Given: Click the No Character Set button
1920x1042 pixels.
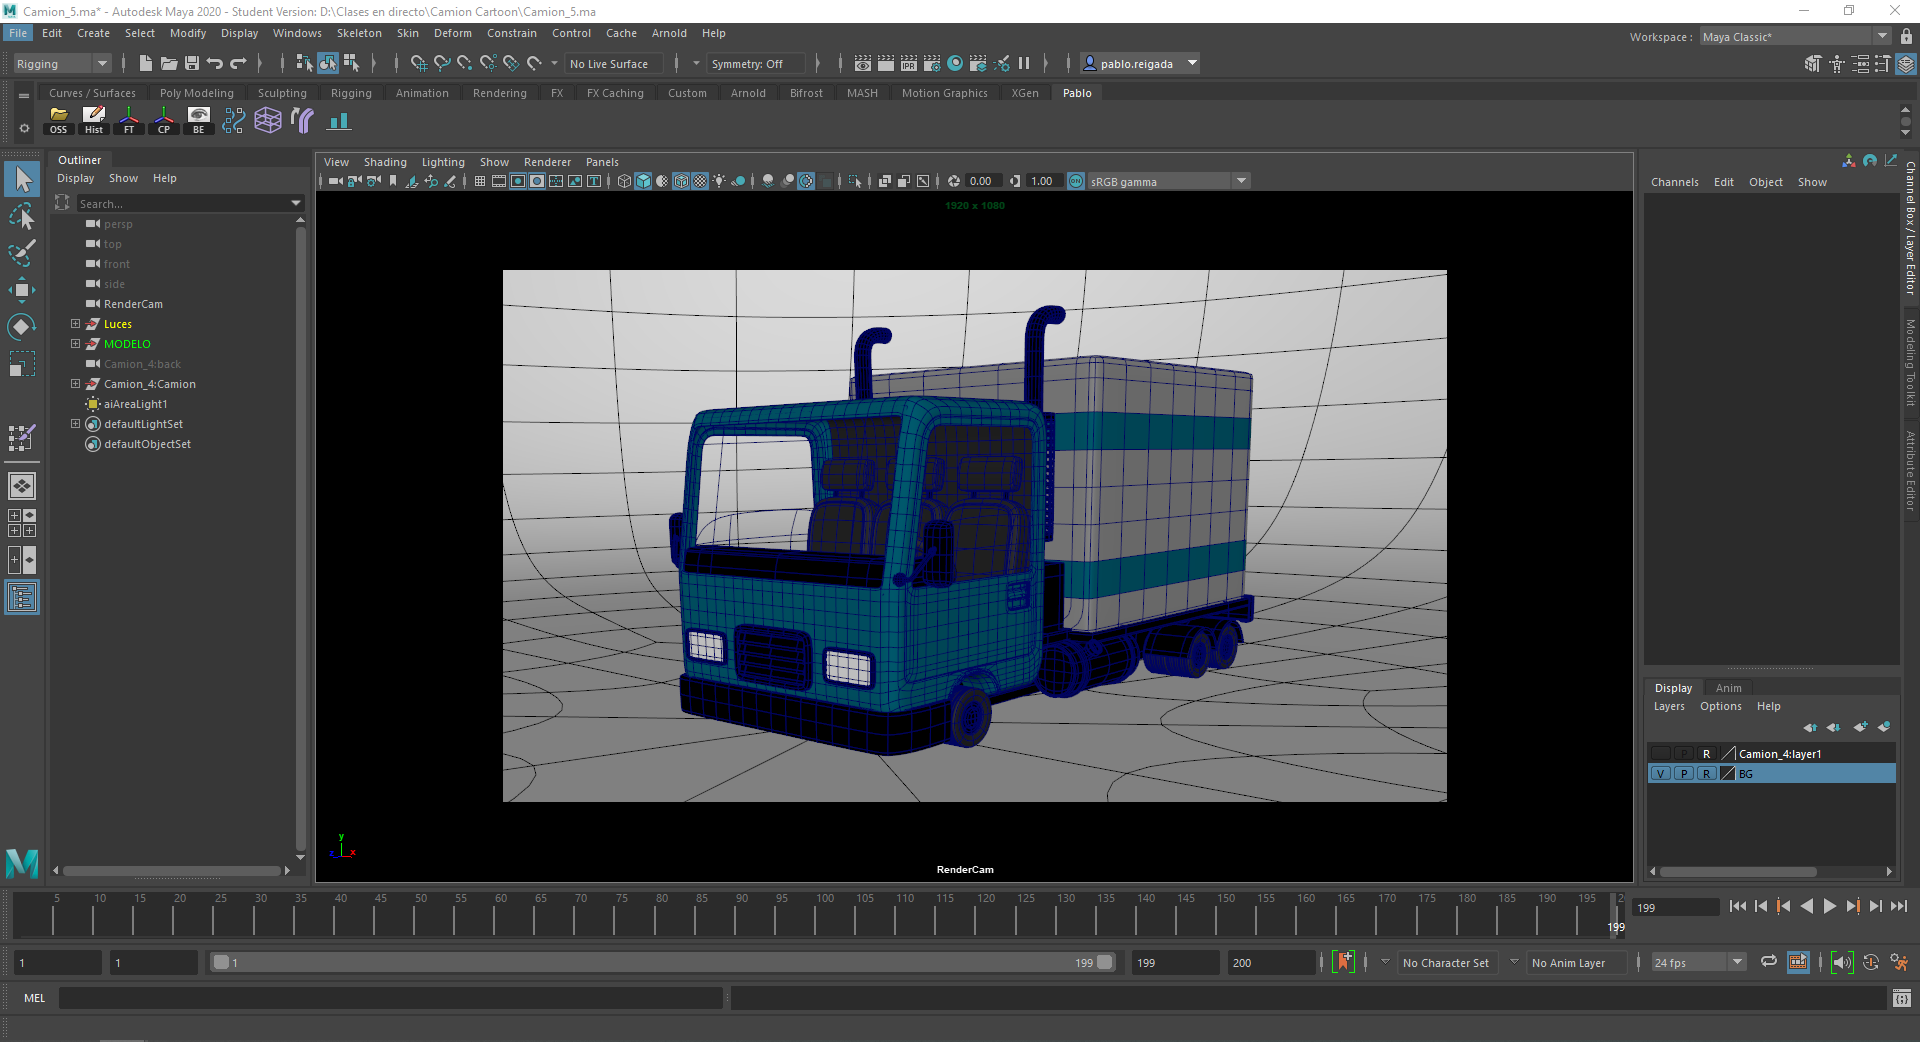Looking at the screenshot, I should pos(1445,963).
